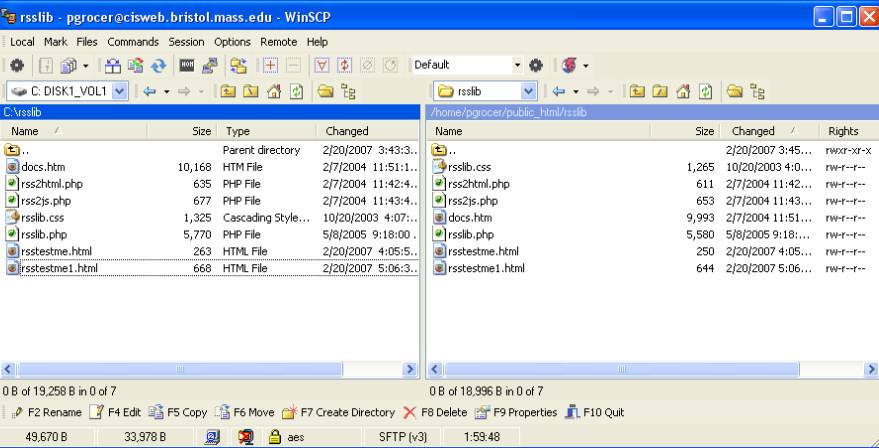Click remote panel horizontal scrollbar thumb
Viewport: 879px width, 448px height.
tap(621, 370)
